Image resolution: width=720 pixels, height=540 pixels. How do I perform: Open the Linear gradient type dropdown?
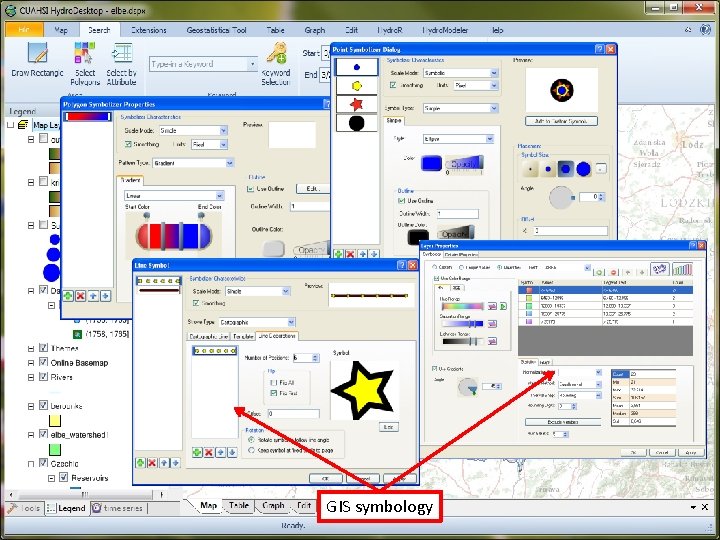(219, 196)
